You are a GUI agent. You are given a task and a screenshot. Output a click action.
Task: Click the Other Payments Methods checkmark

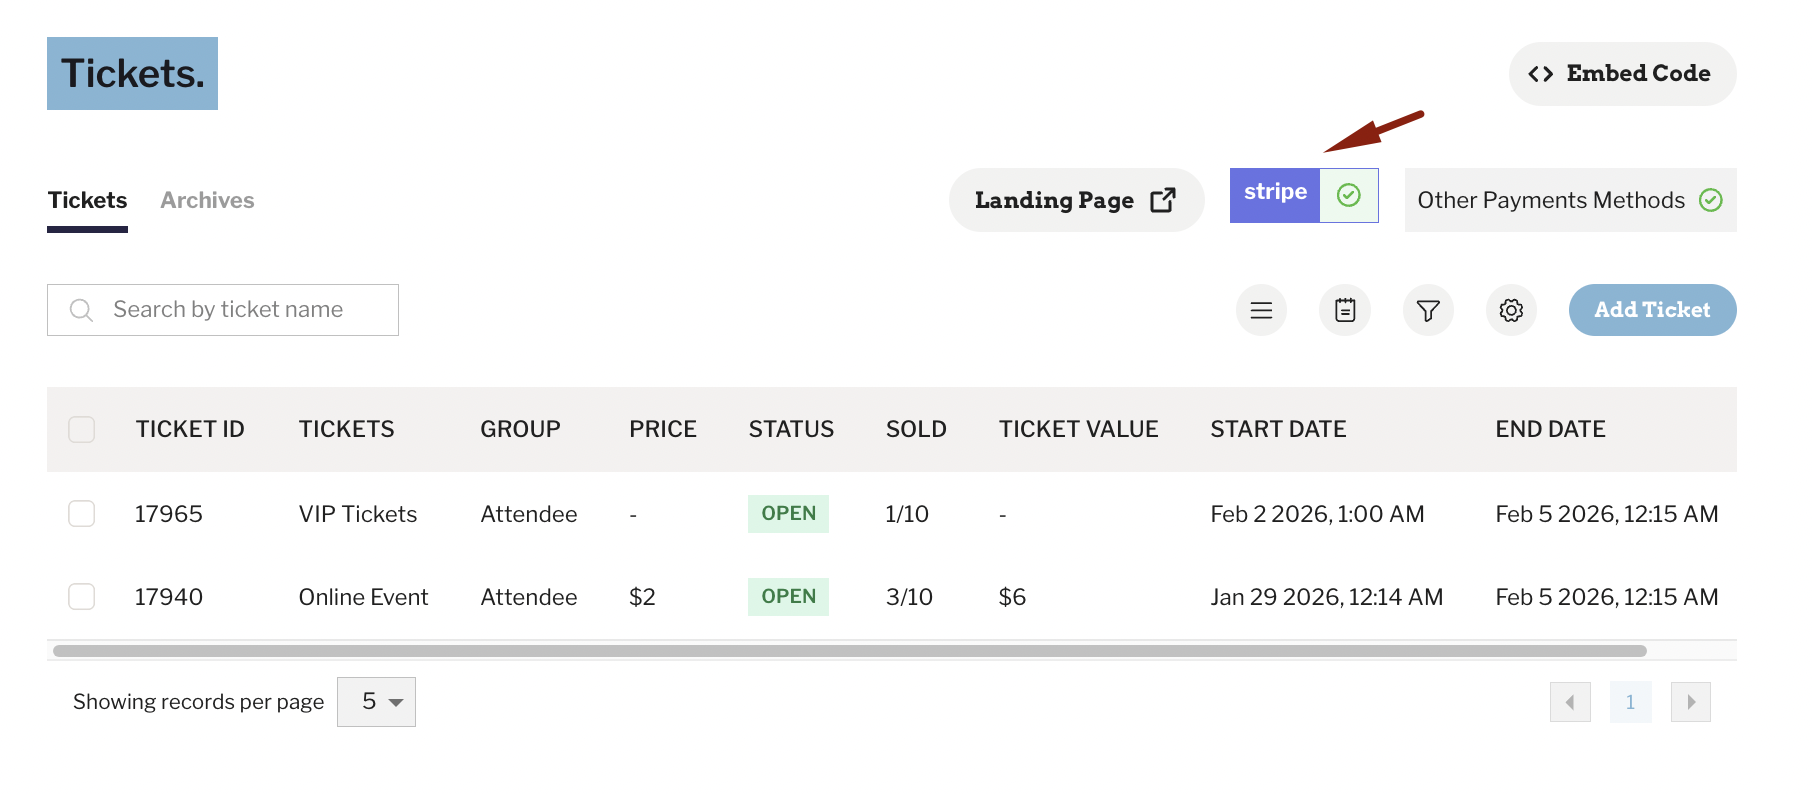click(1711, 200)
